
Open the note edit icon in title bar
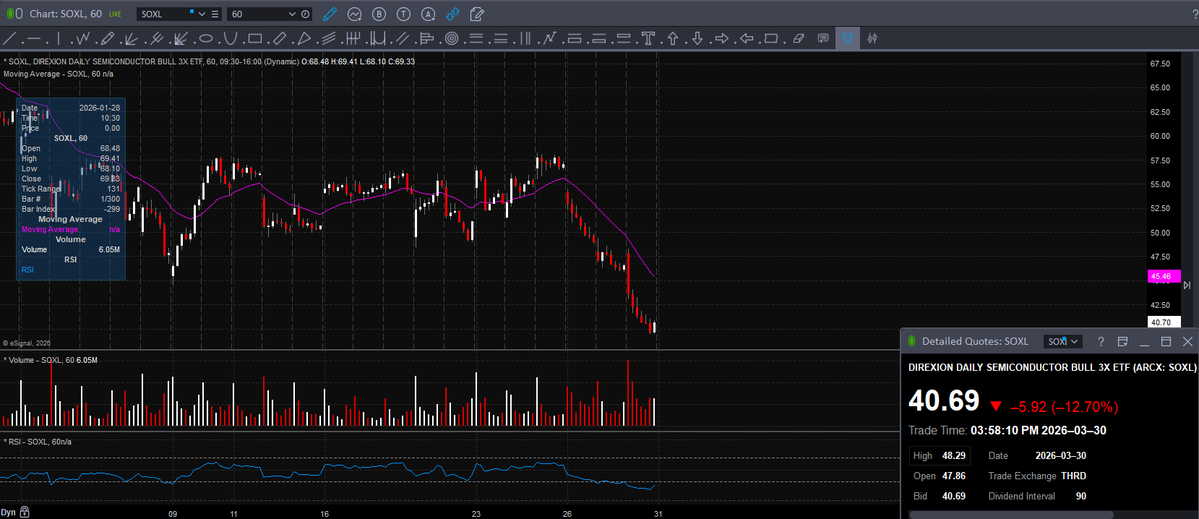coord(477,14)
